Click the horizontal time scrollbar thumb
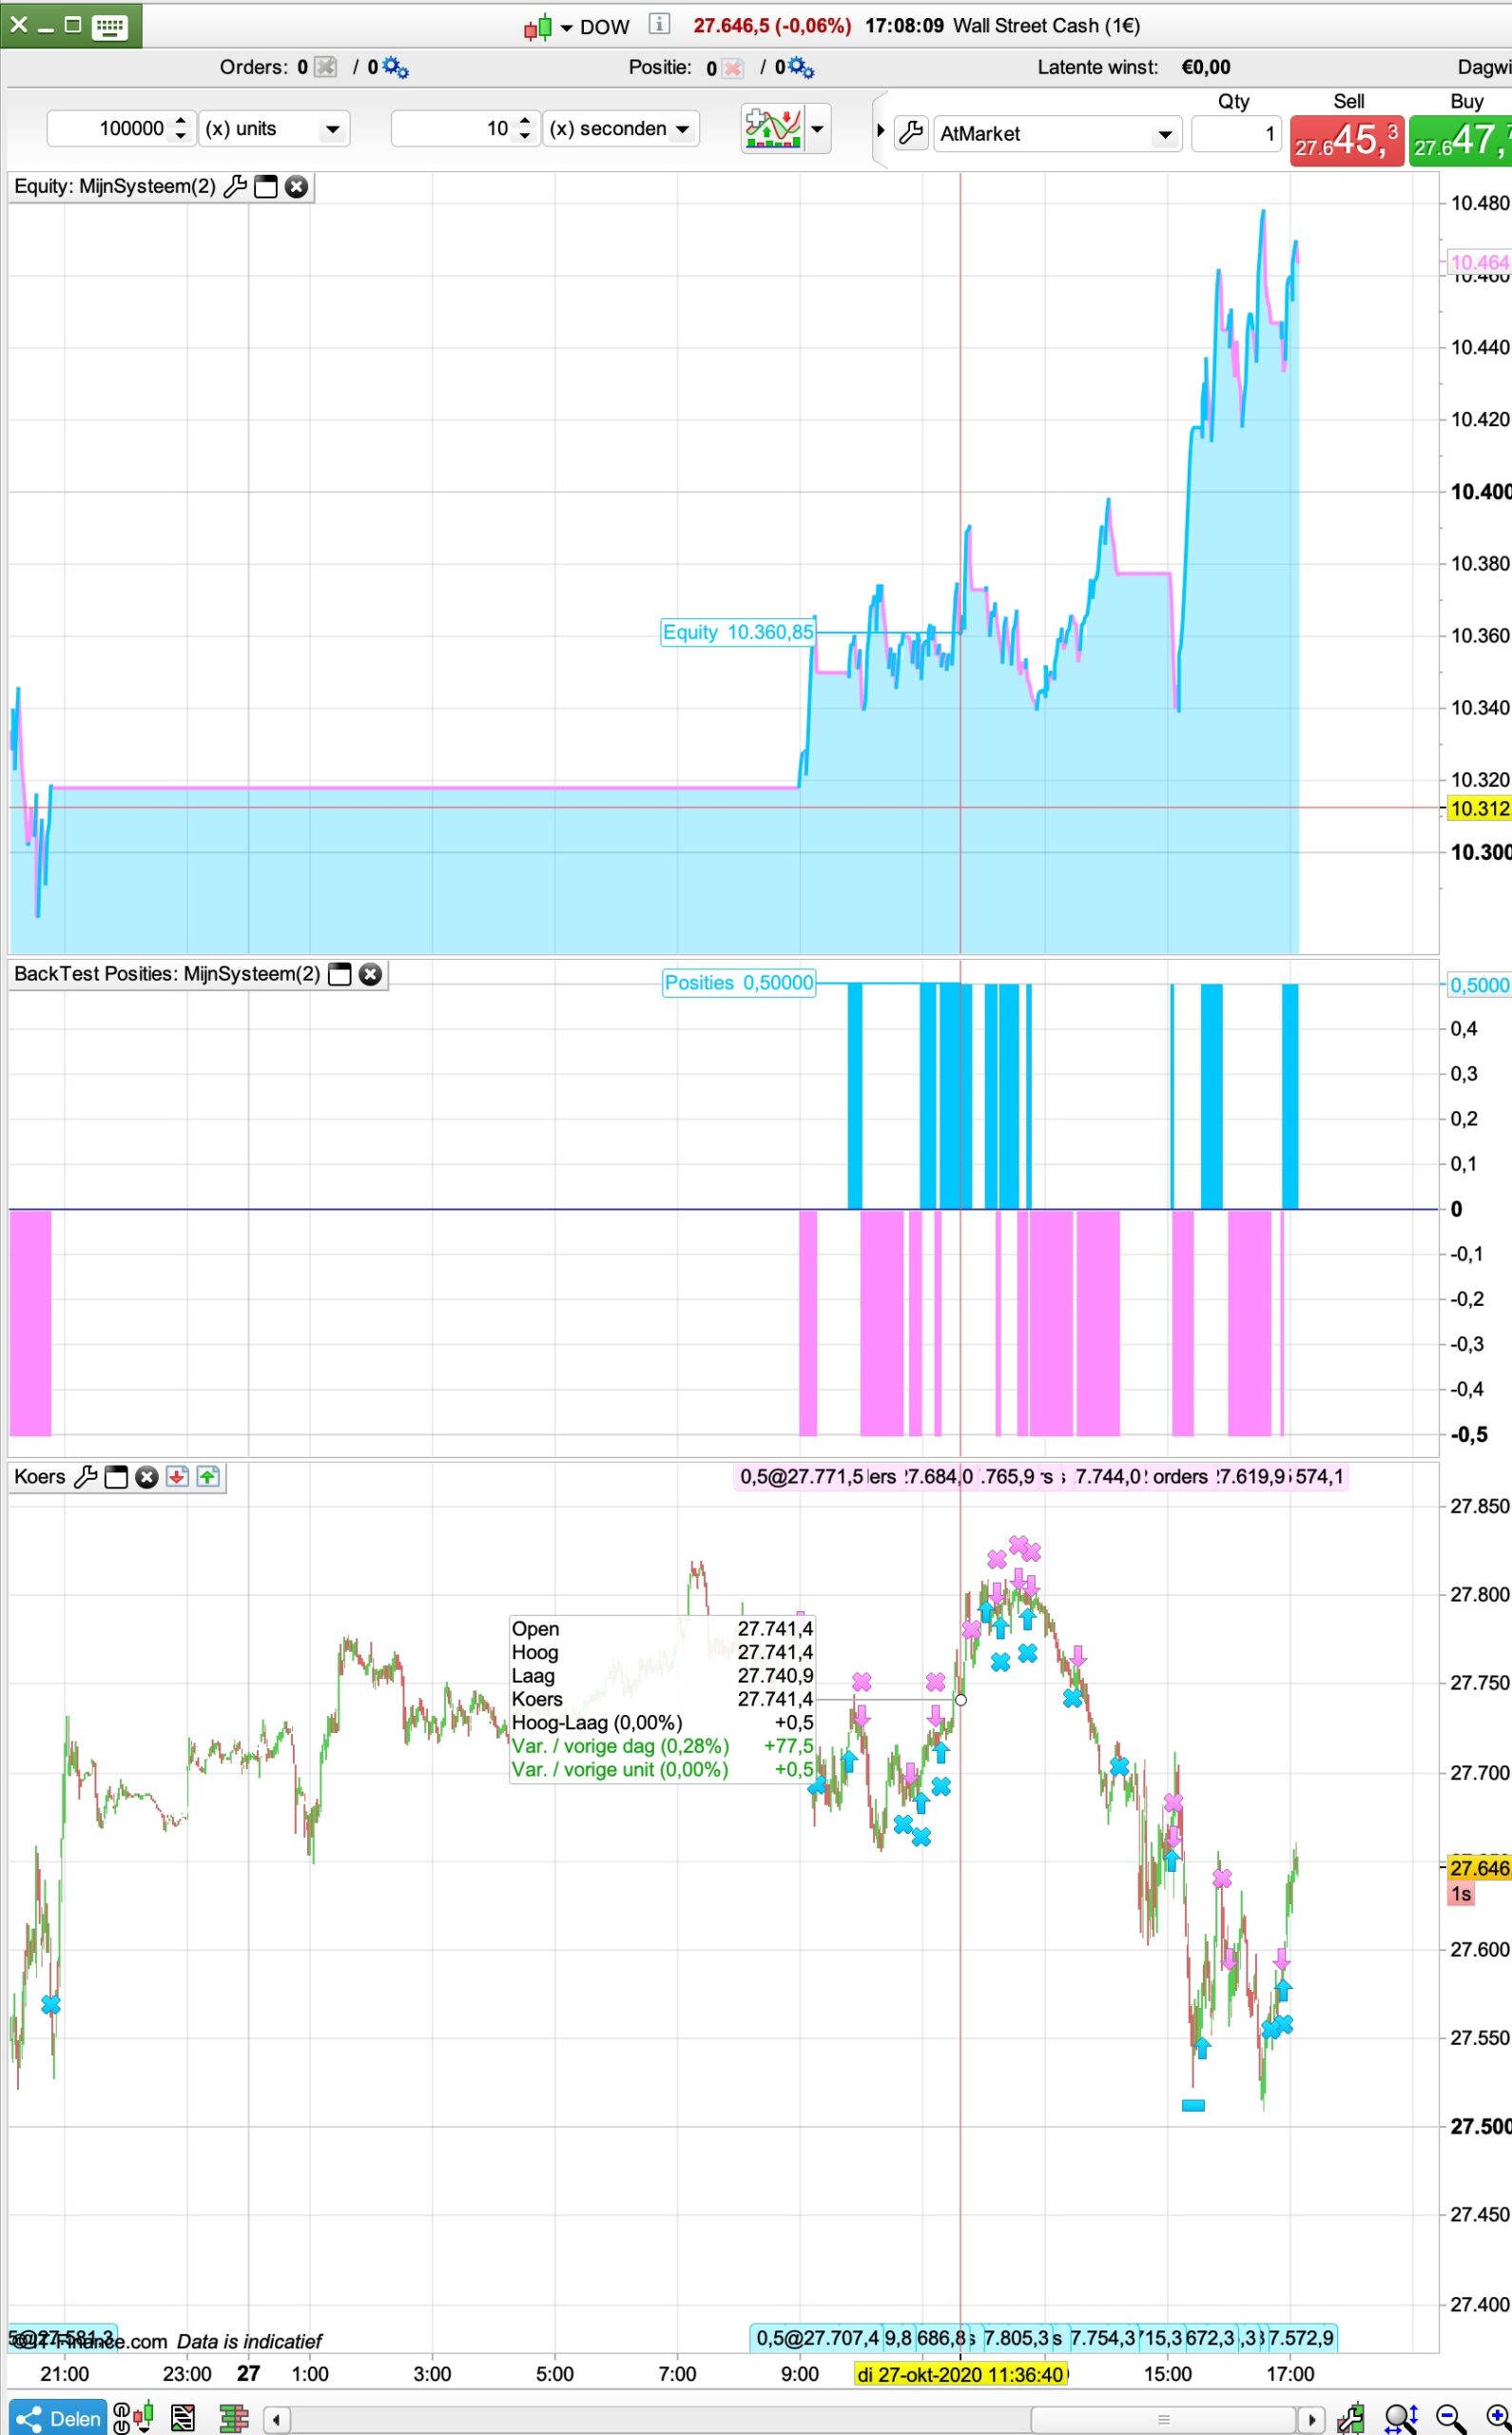The height and width of the screenshot is (2435, 1512). [x=1163, y=2420]
